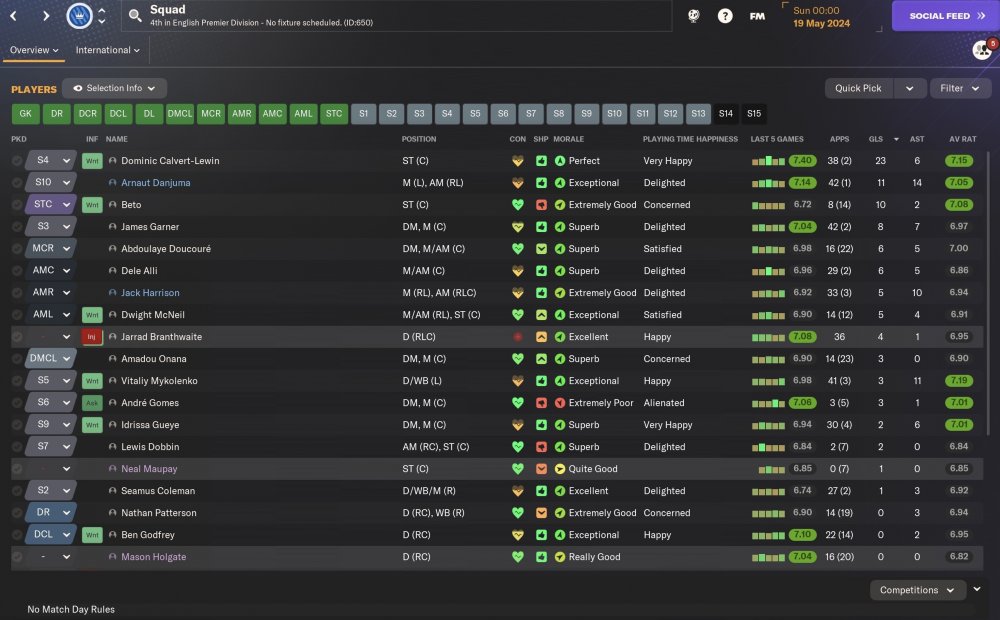This screenshot has height=620, width=1000.
Task: Tick the checkbox for Nathan Patterson row
Action: [17, 513]
